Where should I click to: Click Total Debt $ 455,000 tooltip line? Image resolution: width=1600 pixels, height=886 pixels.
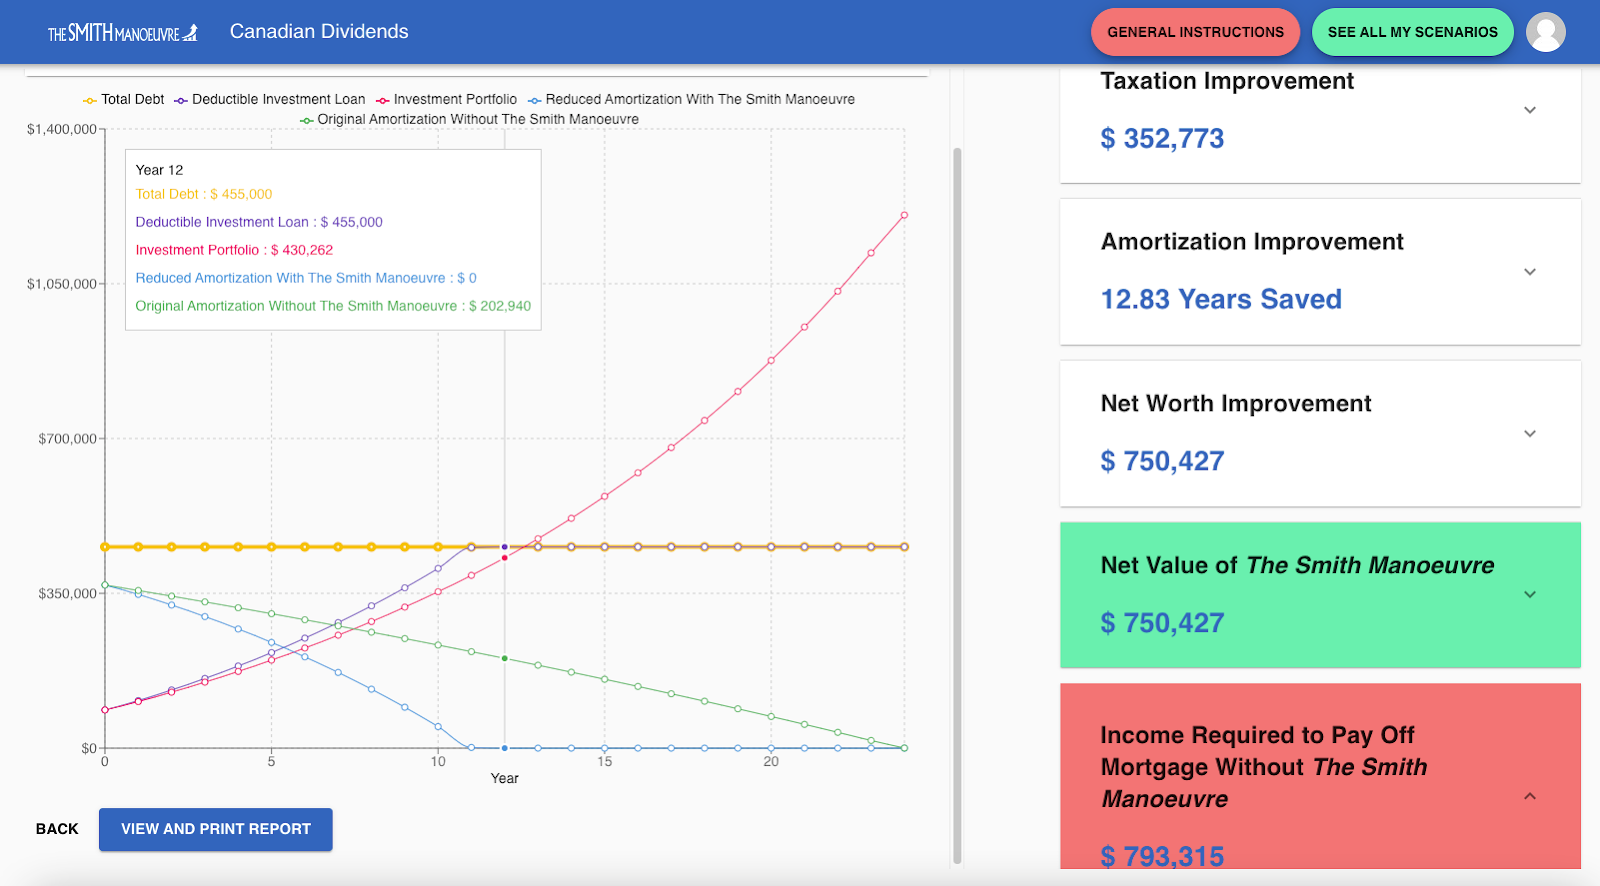click(204, 194)
